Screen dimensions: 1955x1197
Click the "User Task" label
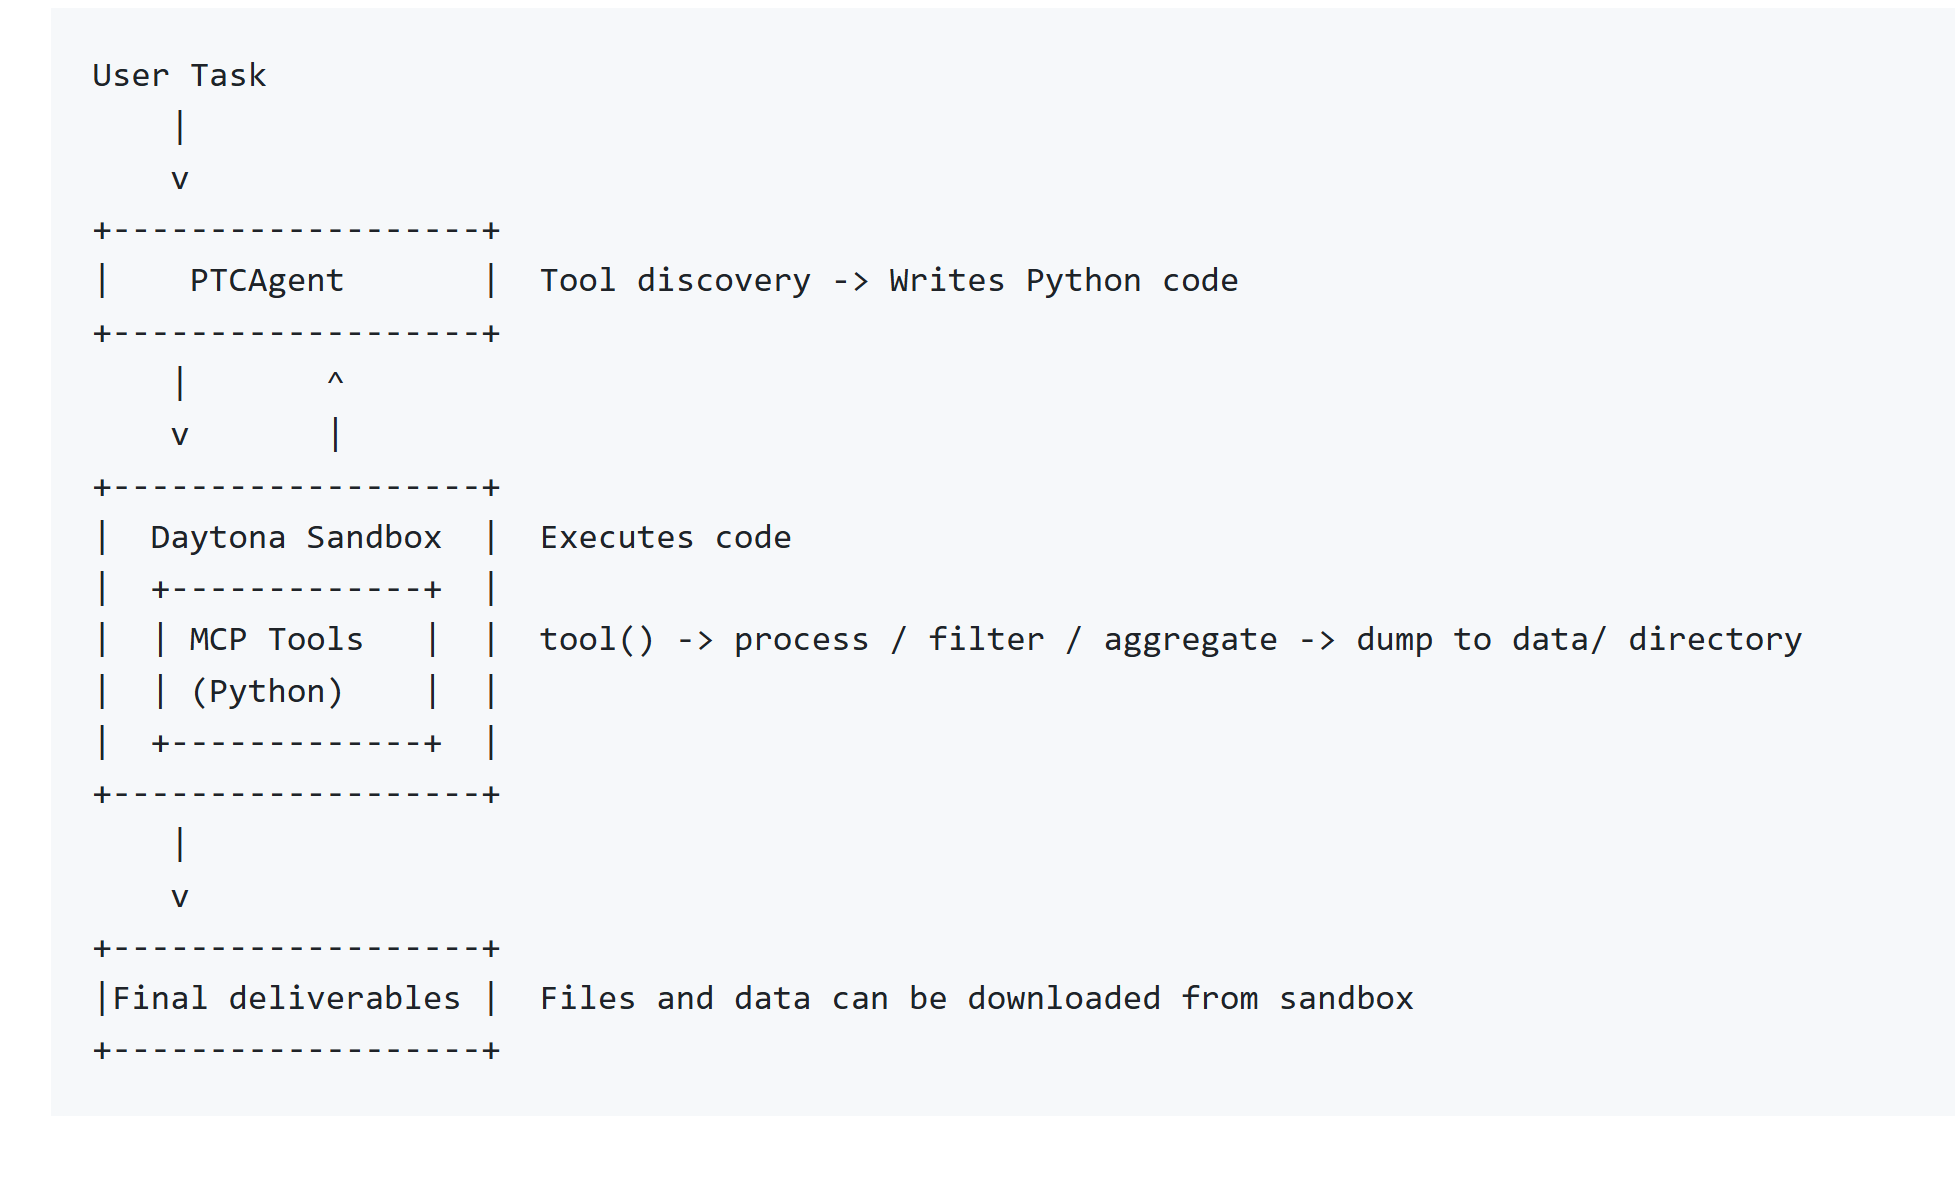click(x=179, y=76)
